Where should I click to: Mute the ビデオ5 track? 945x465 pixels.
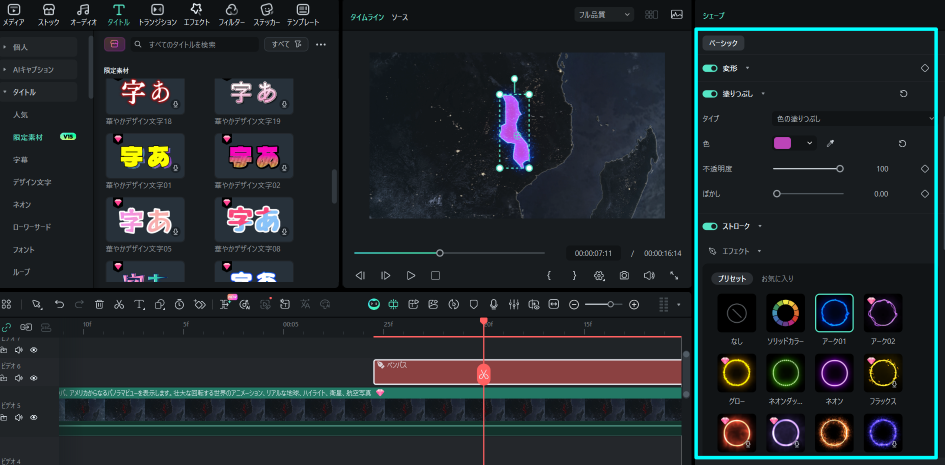(x=19, y=417)
